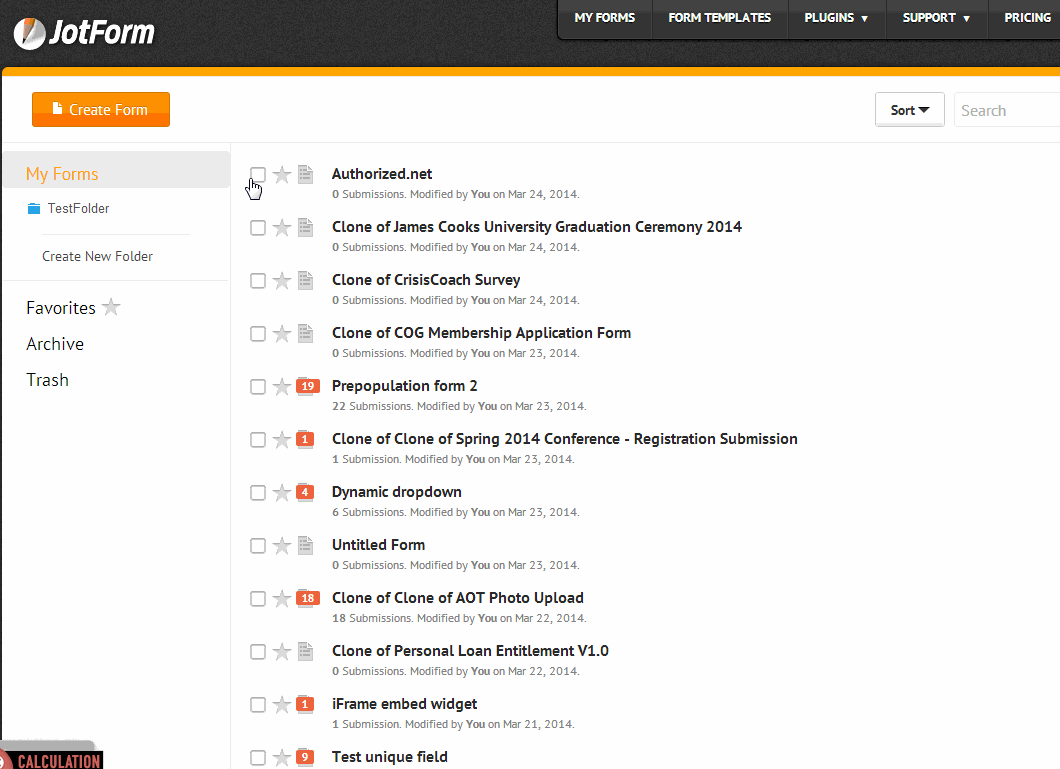Click the JotForm logo
Image resolution: width=1060 pixels, height=769 pixels.
(x=85, y=32)
